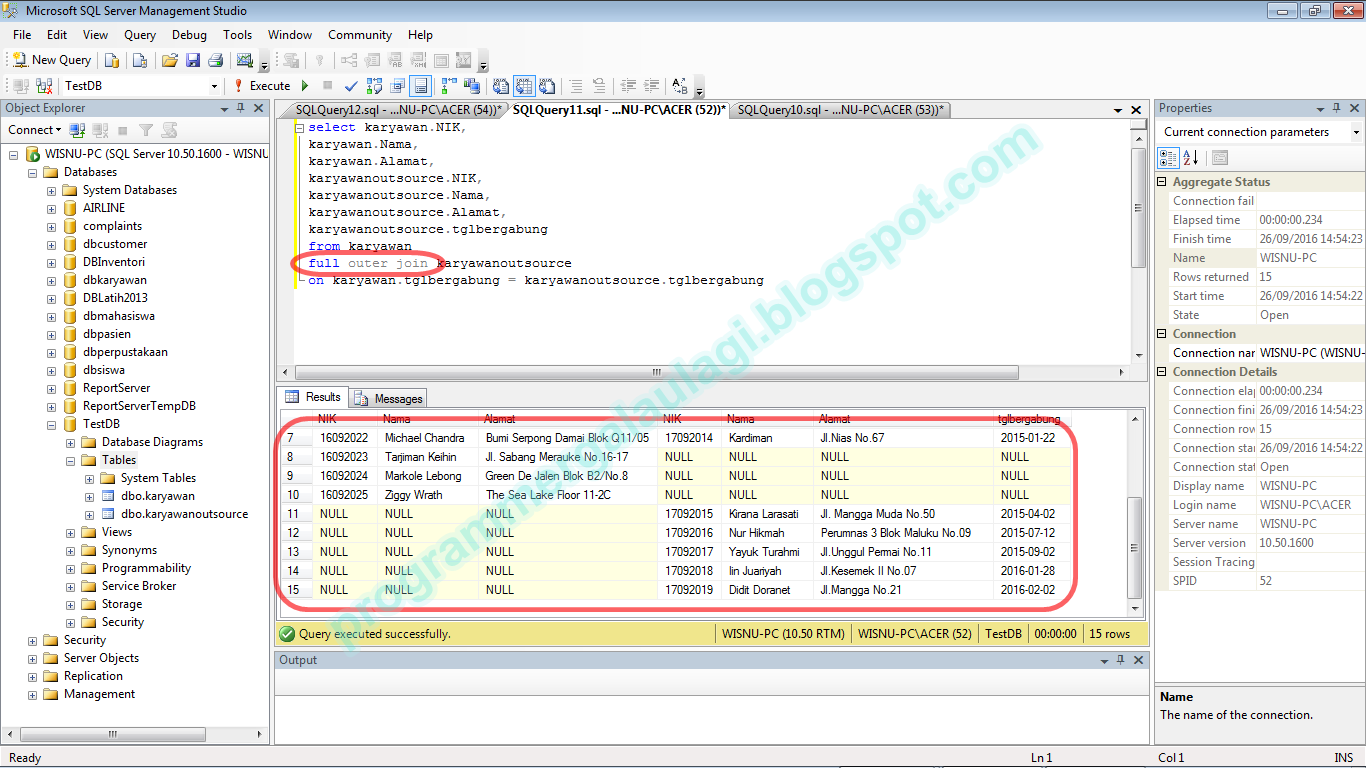Toggle auto-hide pin on the Properties panel
This screenshot has width=1366, height=768.
[1337, 107]
